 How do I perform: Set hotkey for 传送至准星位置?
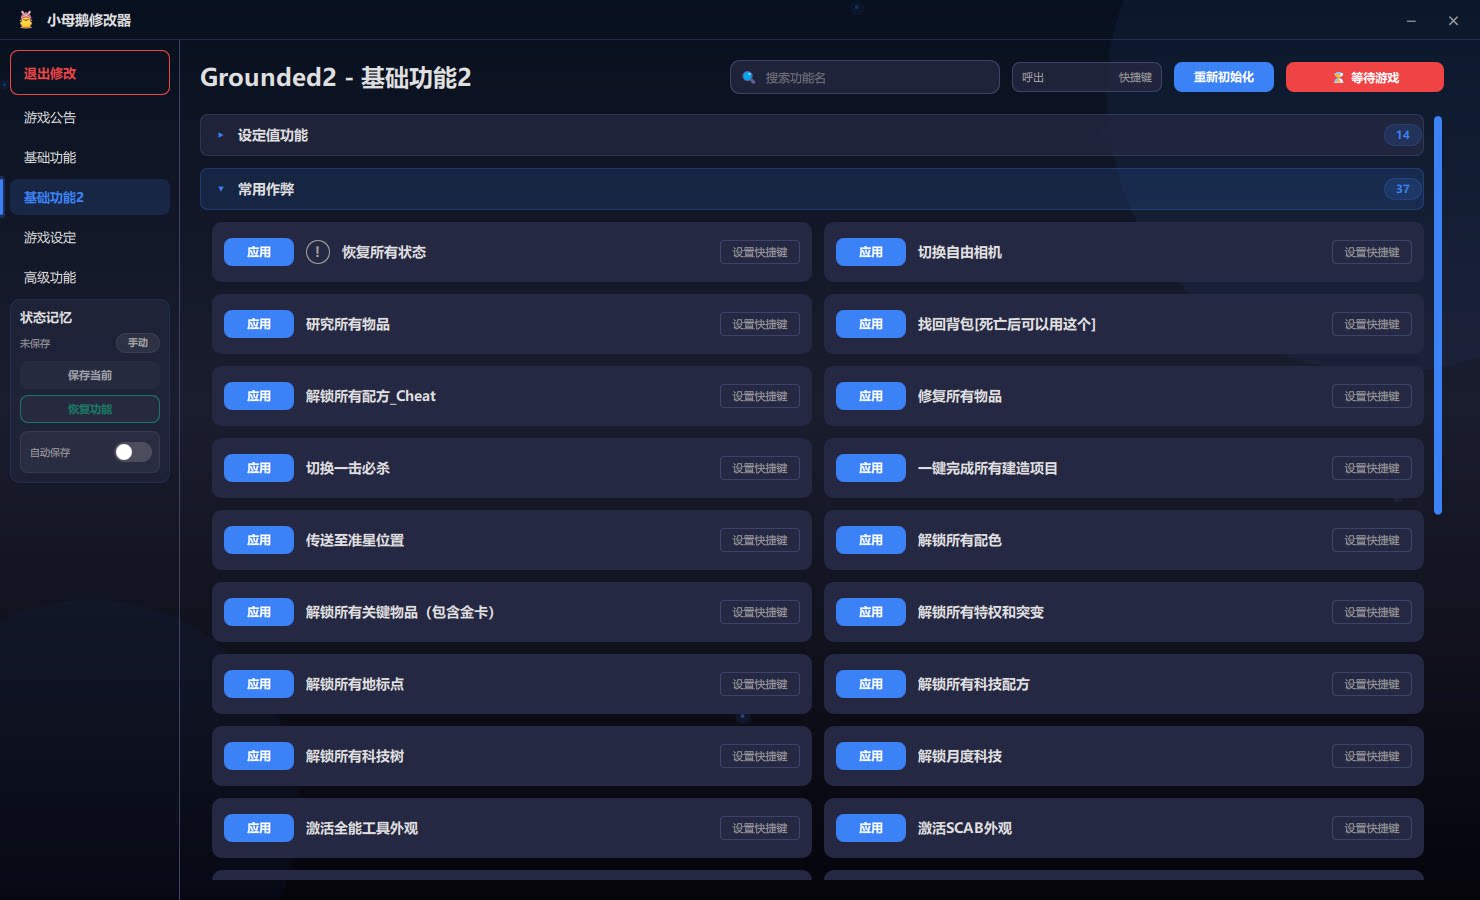(760, 540)
